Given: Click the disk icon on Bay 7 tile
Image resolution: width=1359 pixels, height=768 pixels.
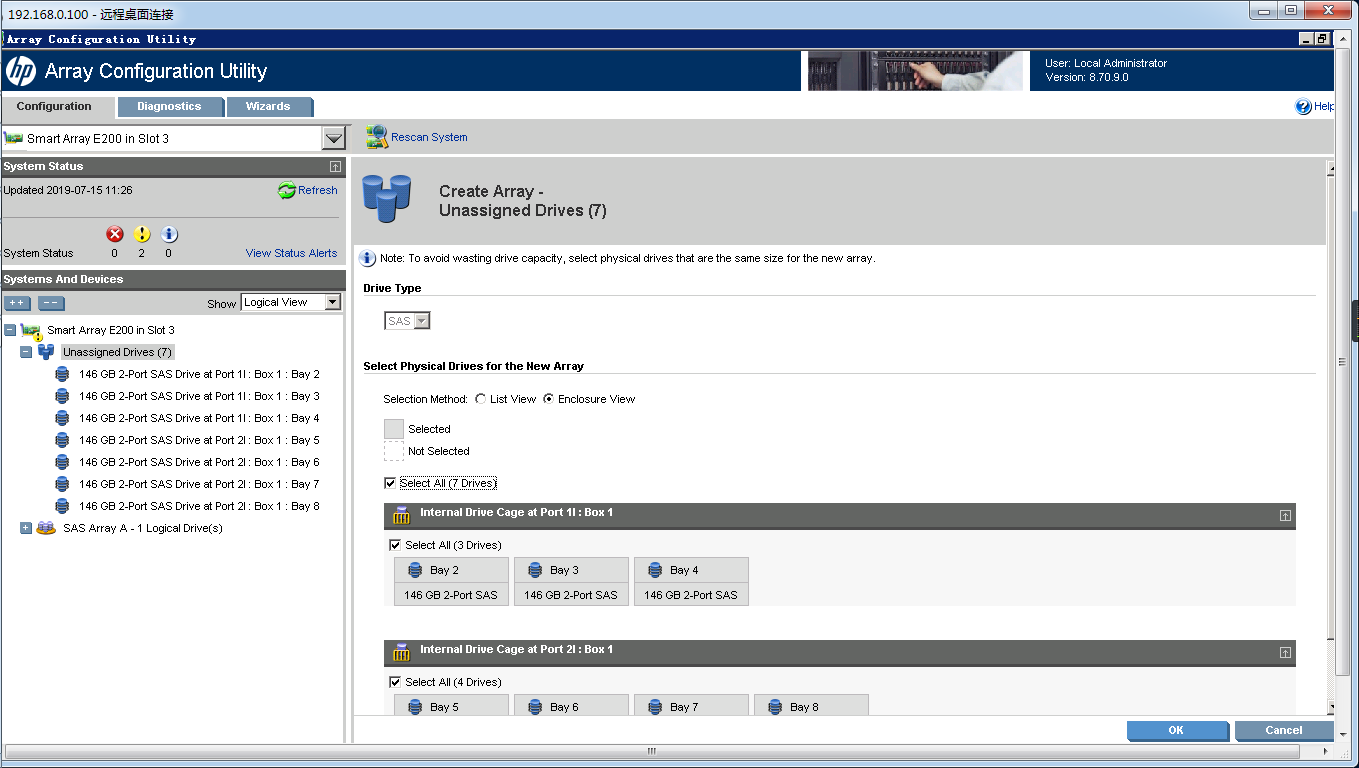Looking at the screenshot, I should [x=655, y=707].
